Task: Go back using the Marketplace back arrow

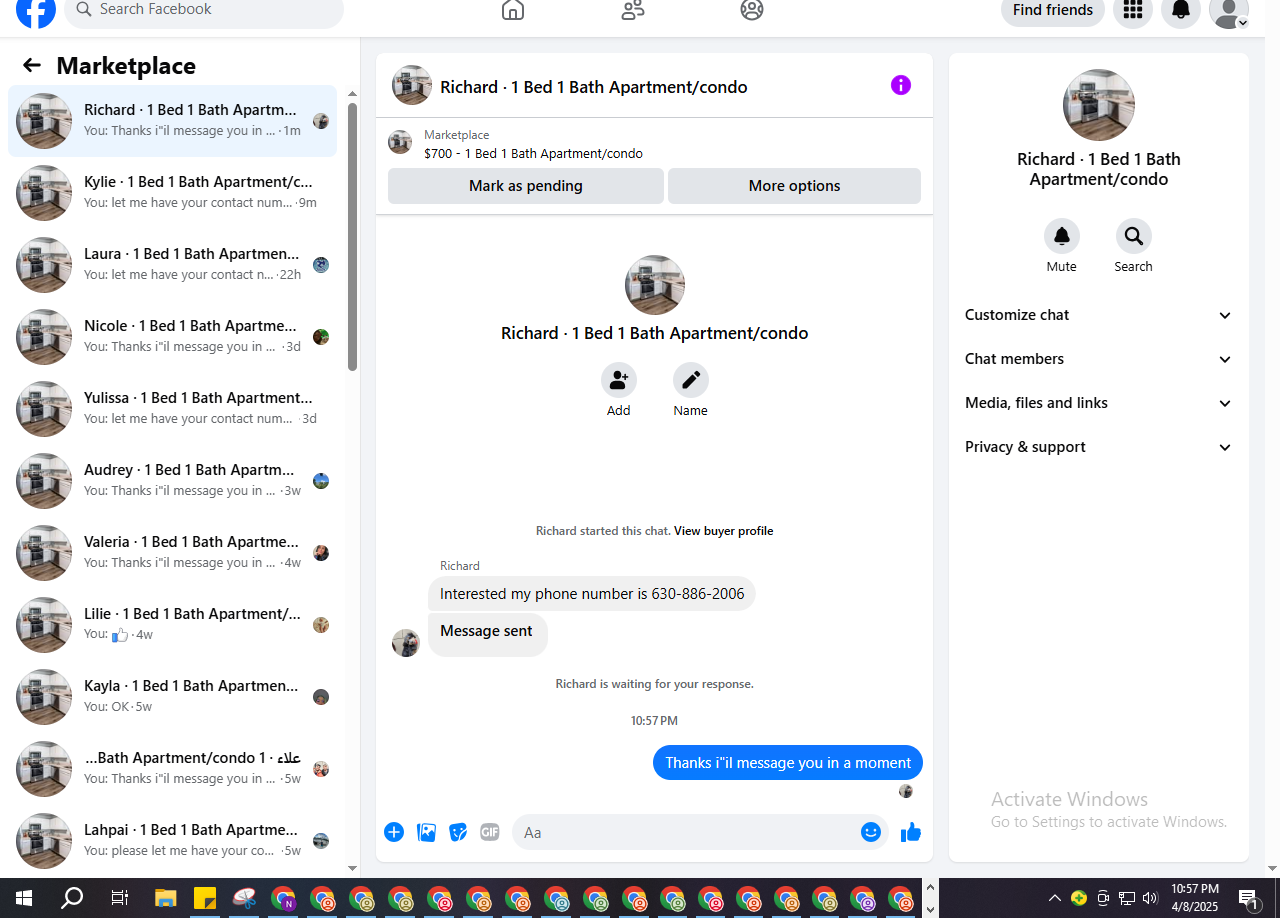Action: point(32,66)
